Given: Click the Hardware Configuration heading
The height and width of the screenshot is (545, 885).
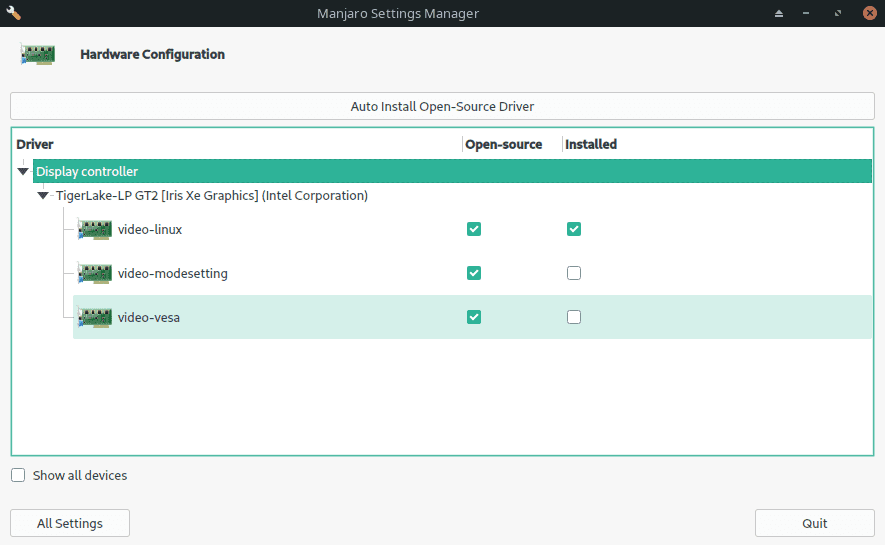Looking at the screenshot, I should click(x=152, y=54).
